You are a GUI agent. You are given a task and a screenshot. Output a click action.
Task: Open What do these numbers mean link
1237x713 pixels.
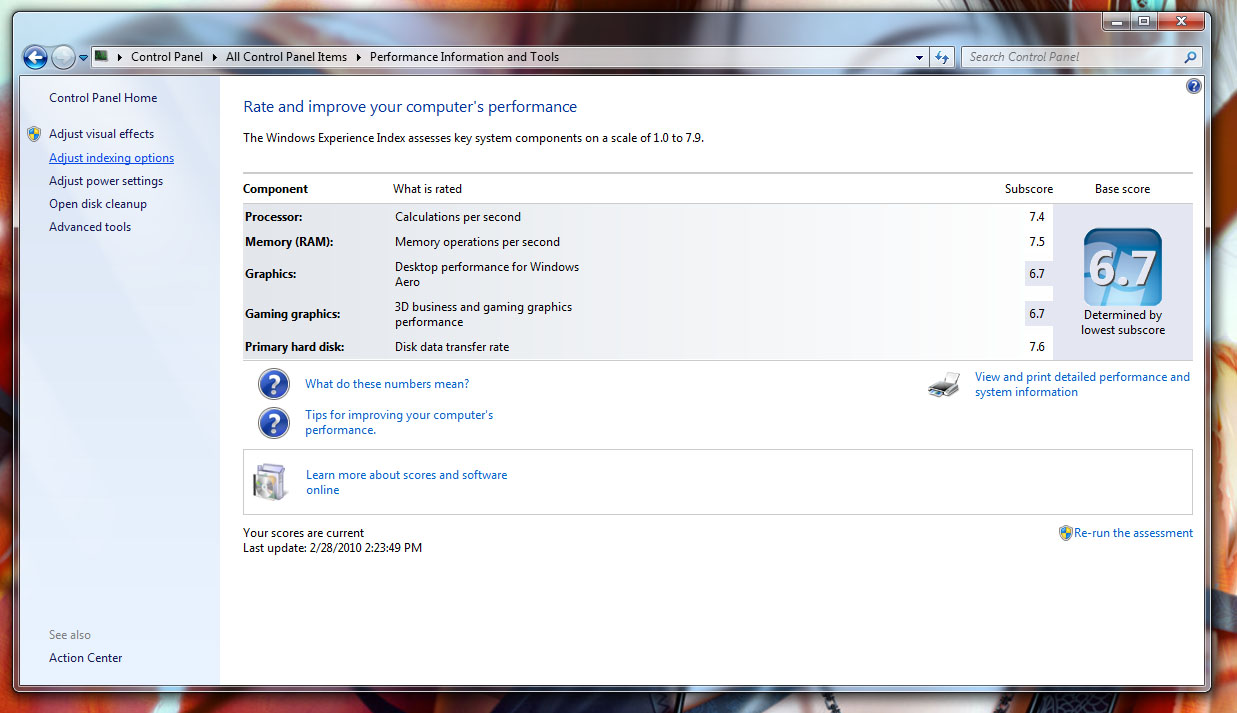coord(387,384)
